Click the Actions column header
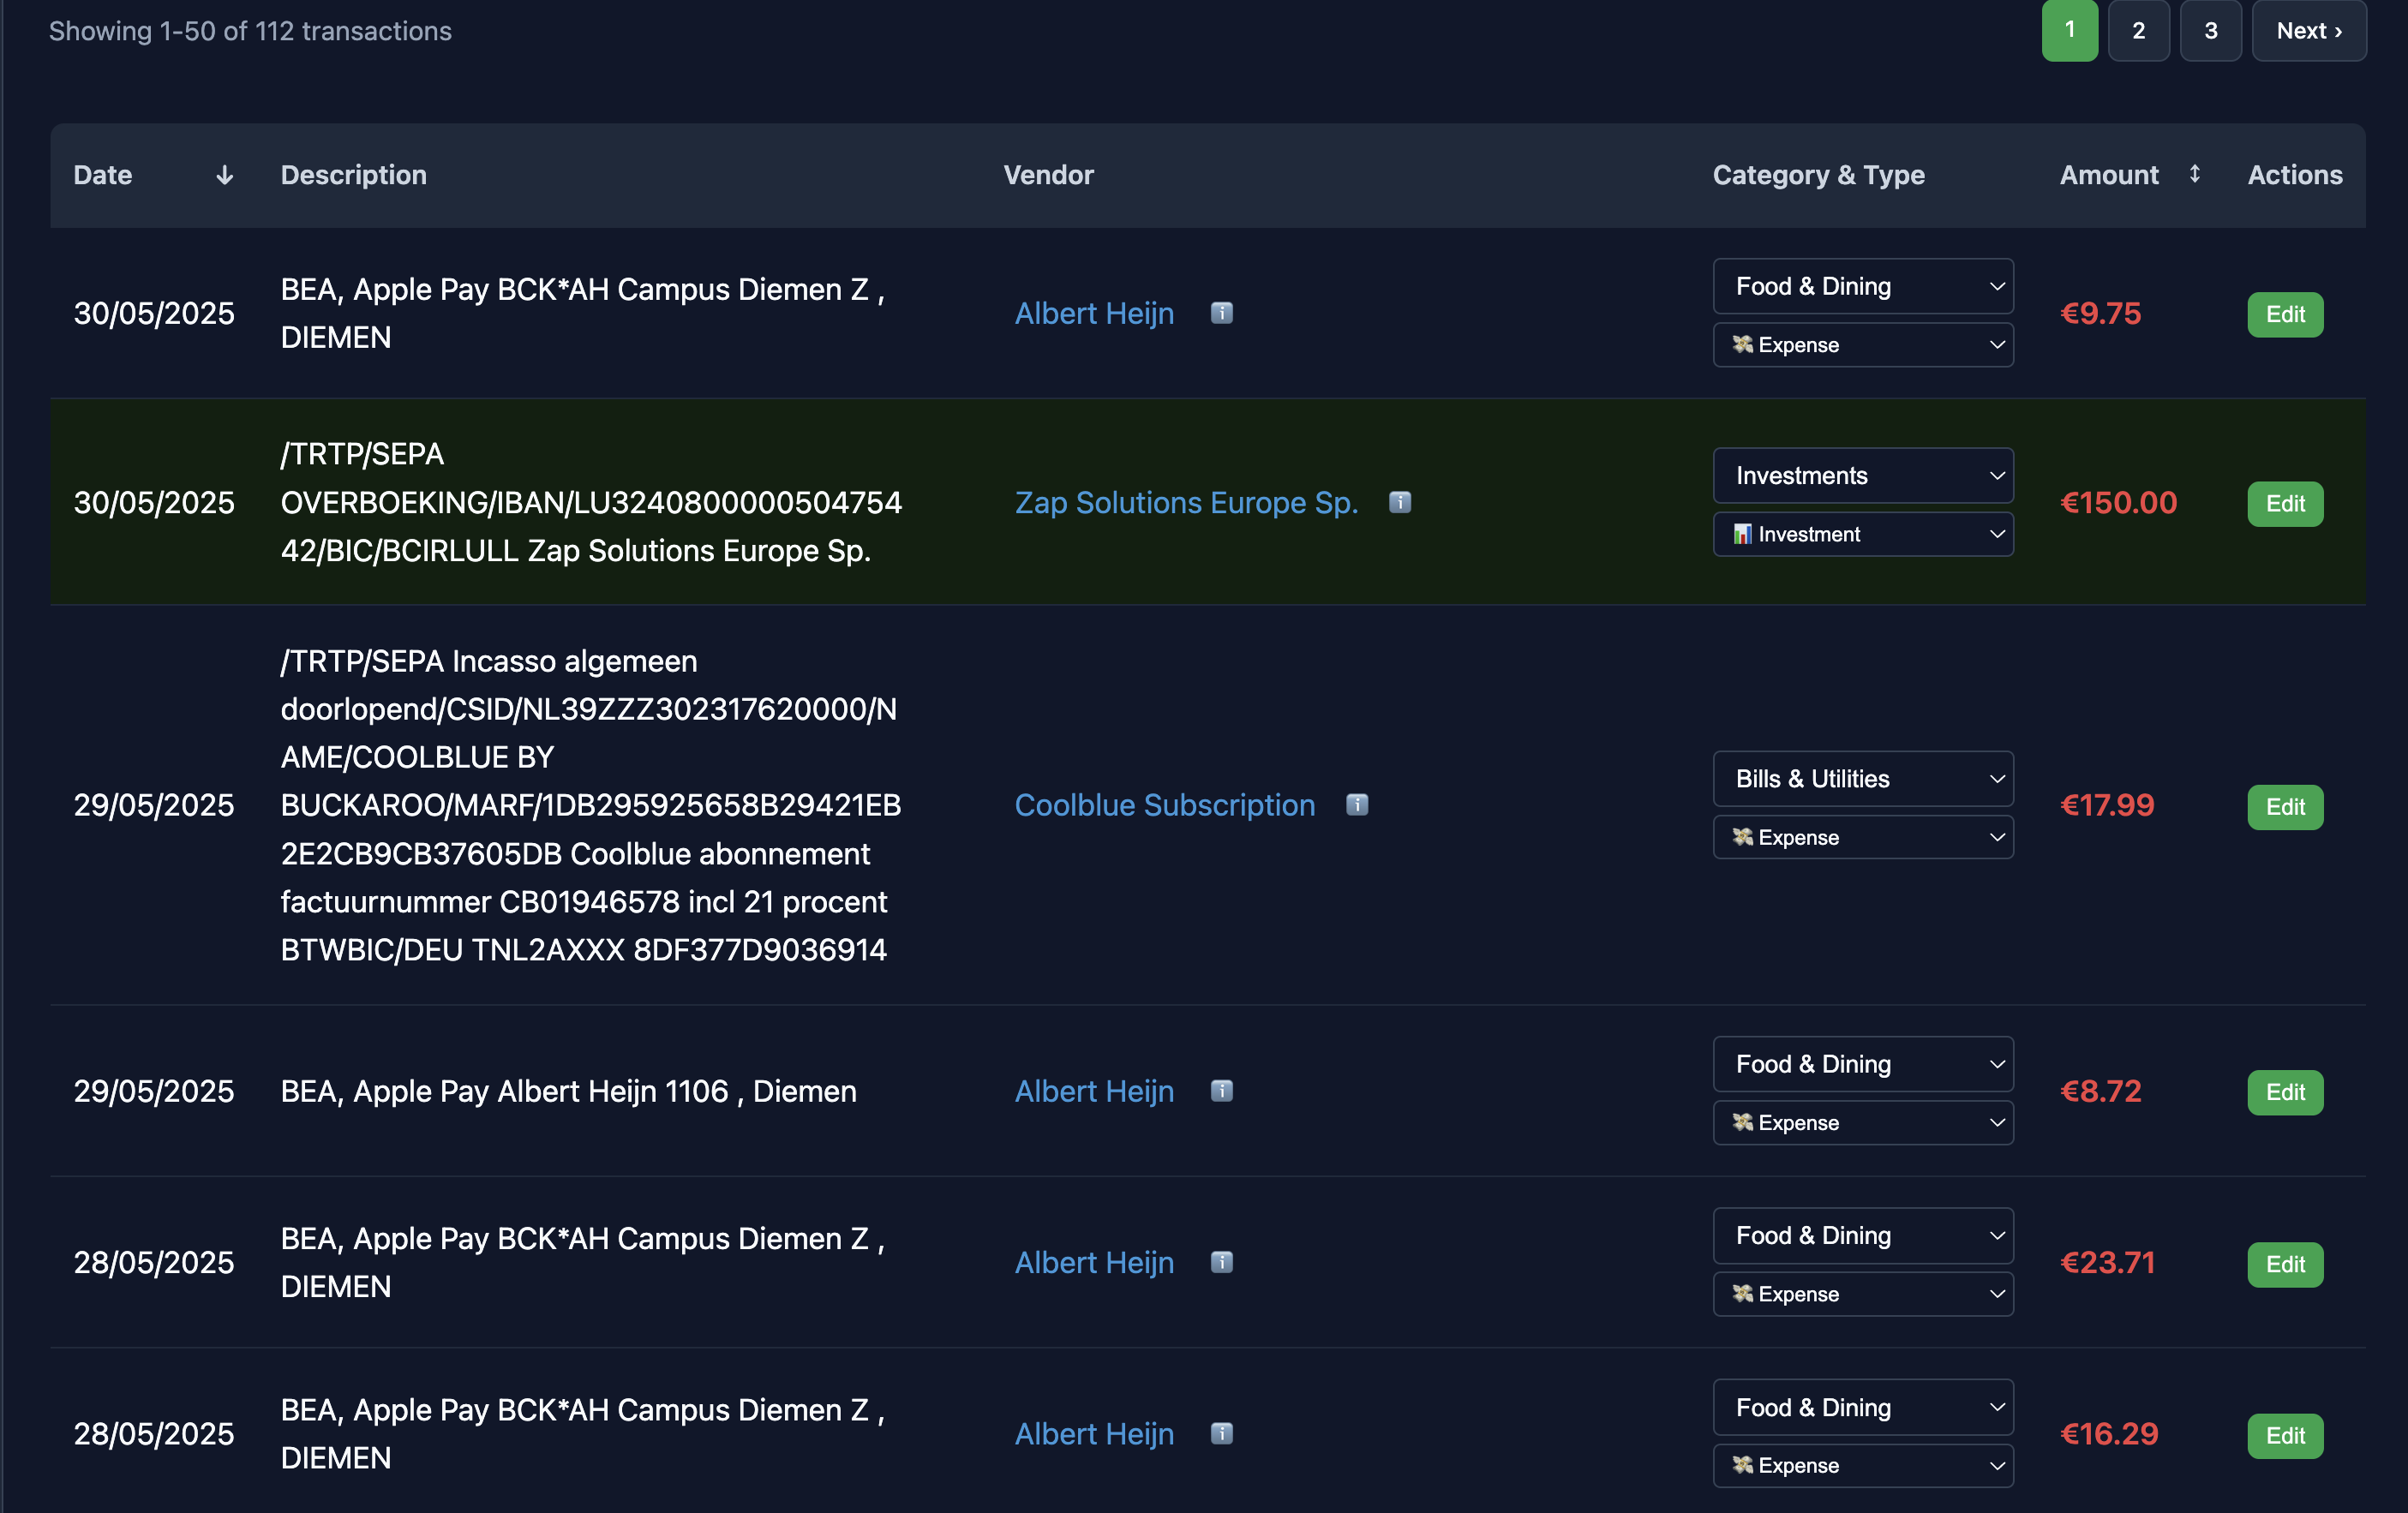This screenshot has width=2408, height=1513. click(x=2295, y=175)
